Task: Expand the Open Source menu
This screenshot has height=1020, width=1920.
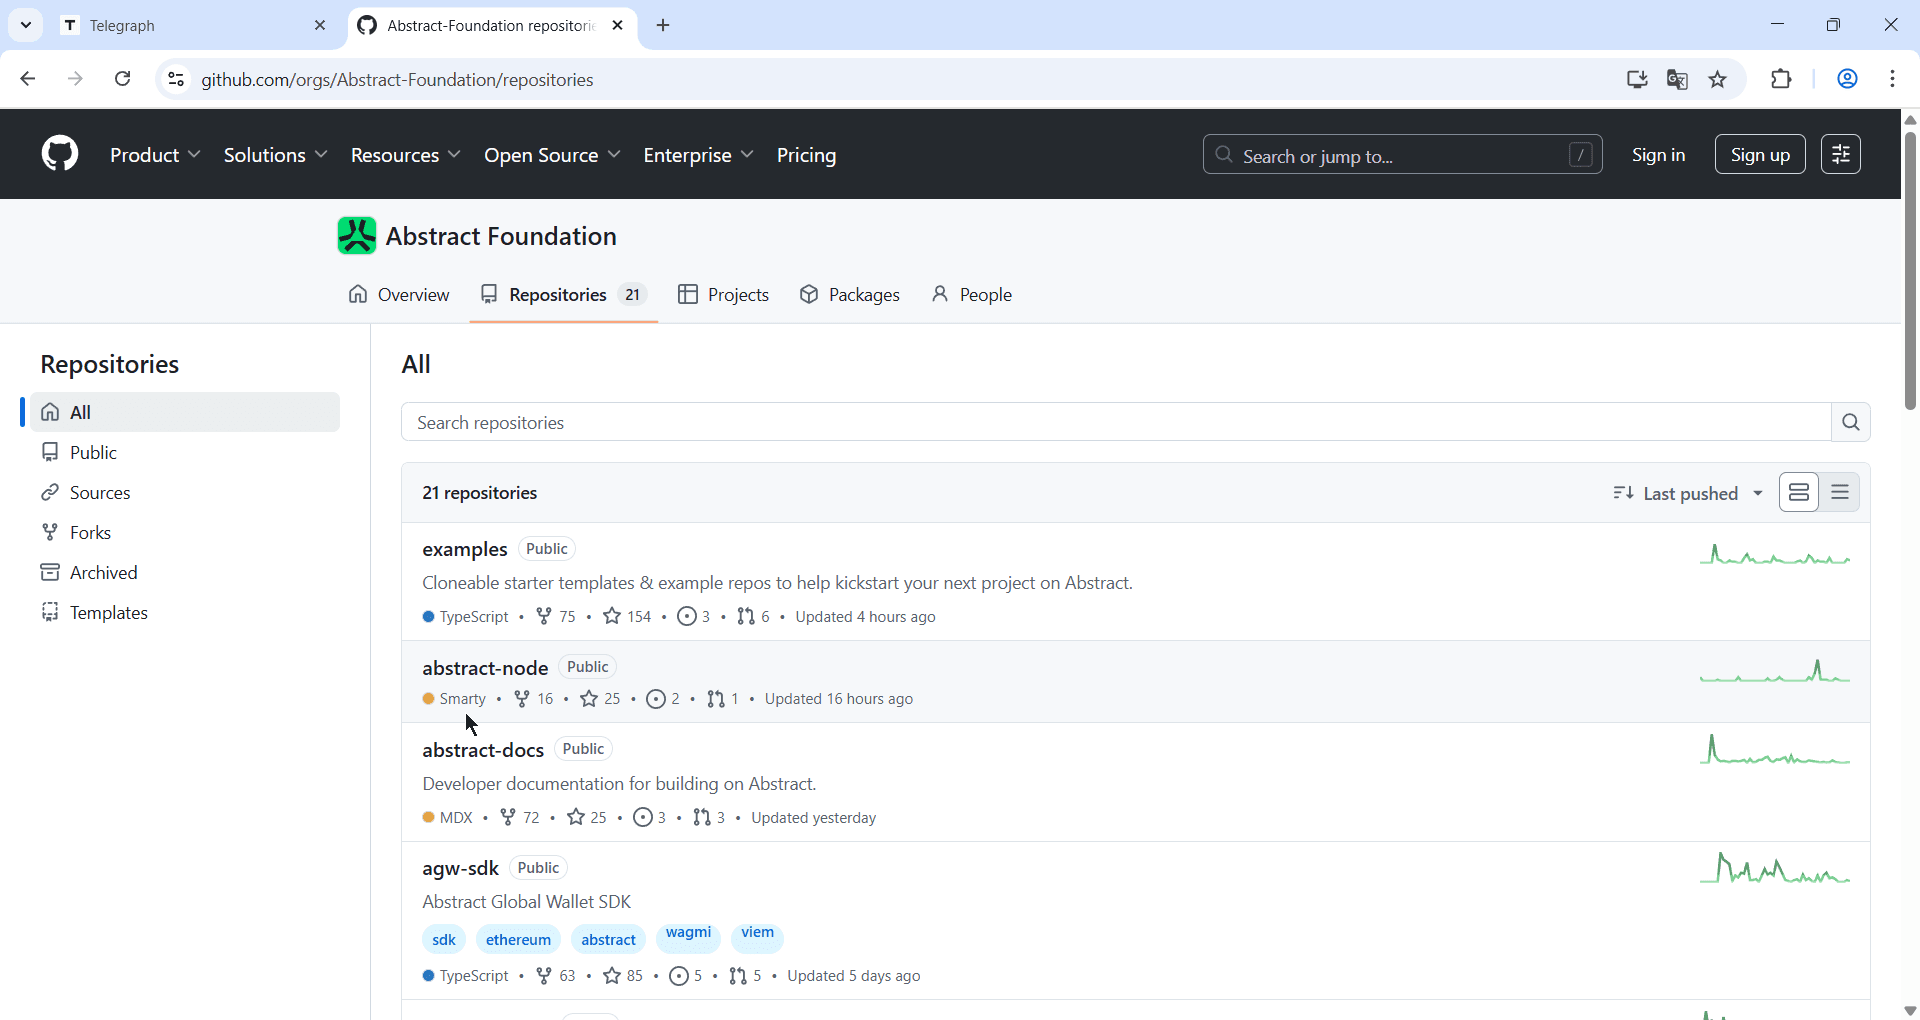Action: click(553, 155)
